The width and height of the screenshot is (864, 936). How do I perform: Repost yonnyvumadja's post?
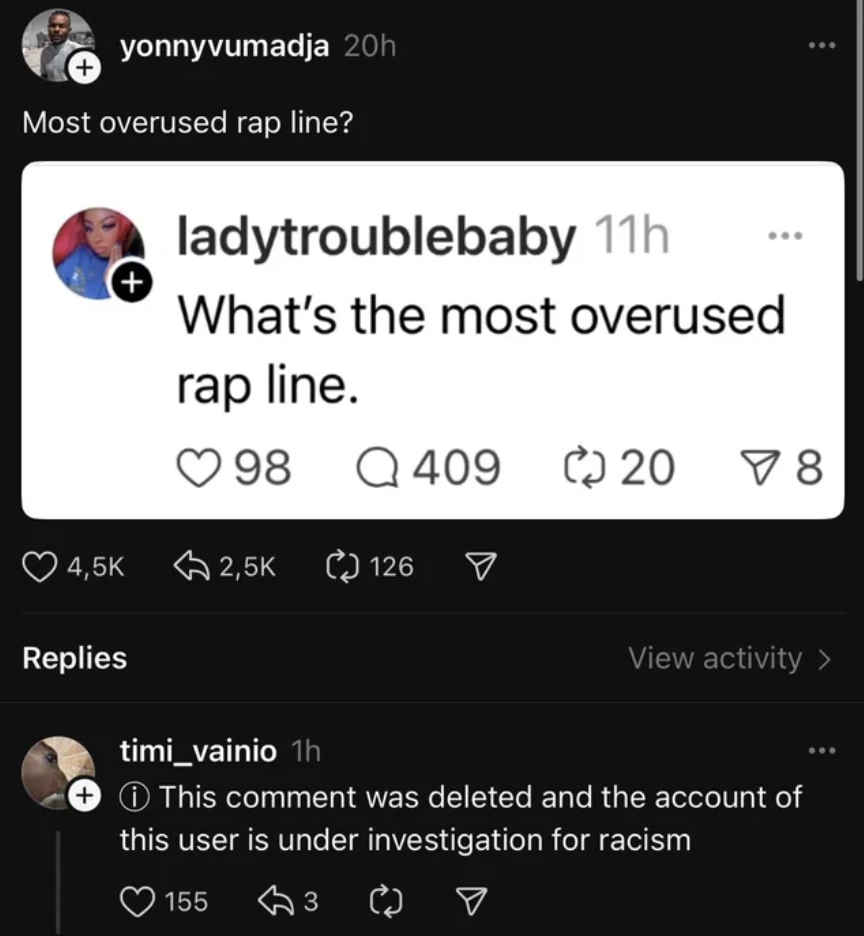[342, 567]
